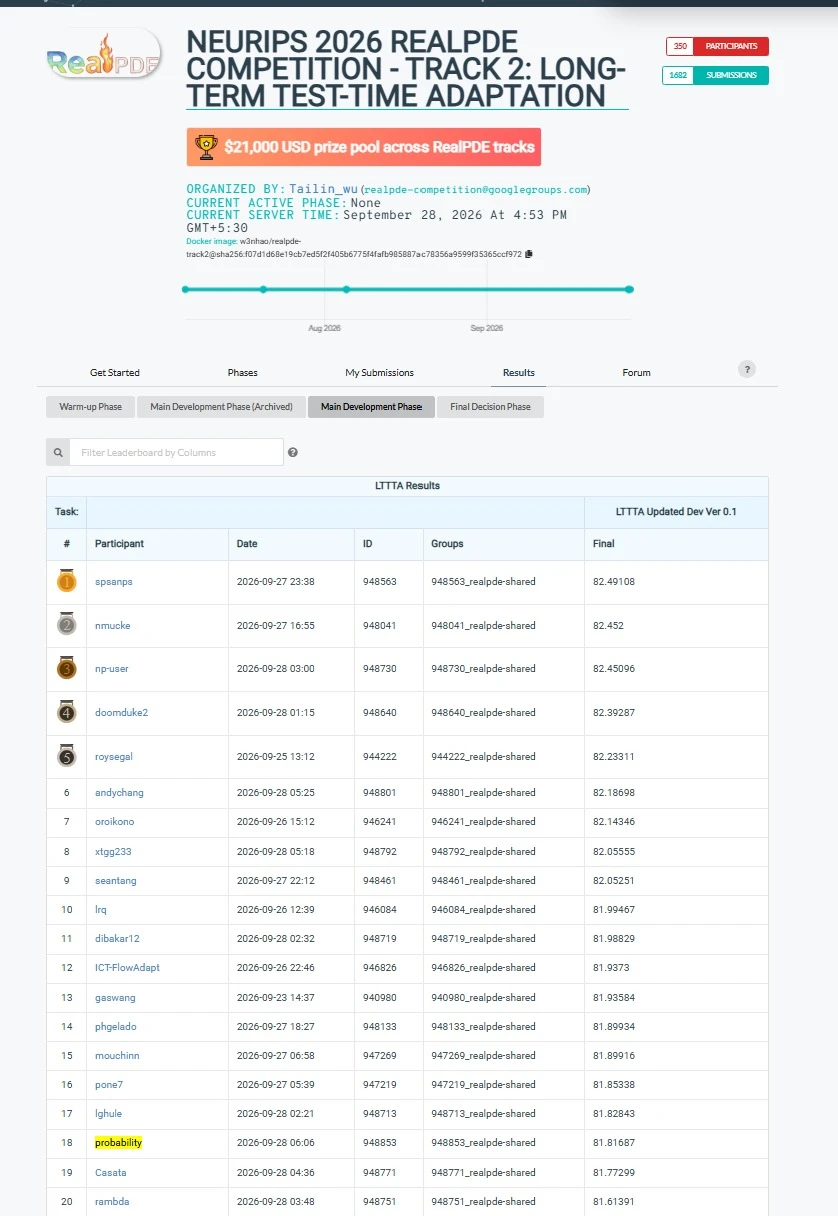The height and width of the screenshot is (1216, 838).
Task: Open participant gaswang profile link
Action: pos(115,998)
